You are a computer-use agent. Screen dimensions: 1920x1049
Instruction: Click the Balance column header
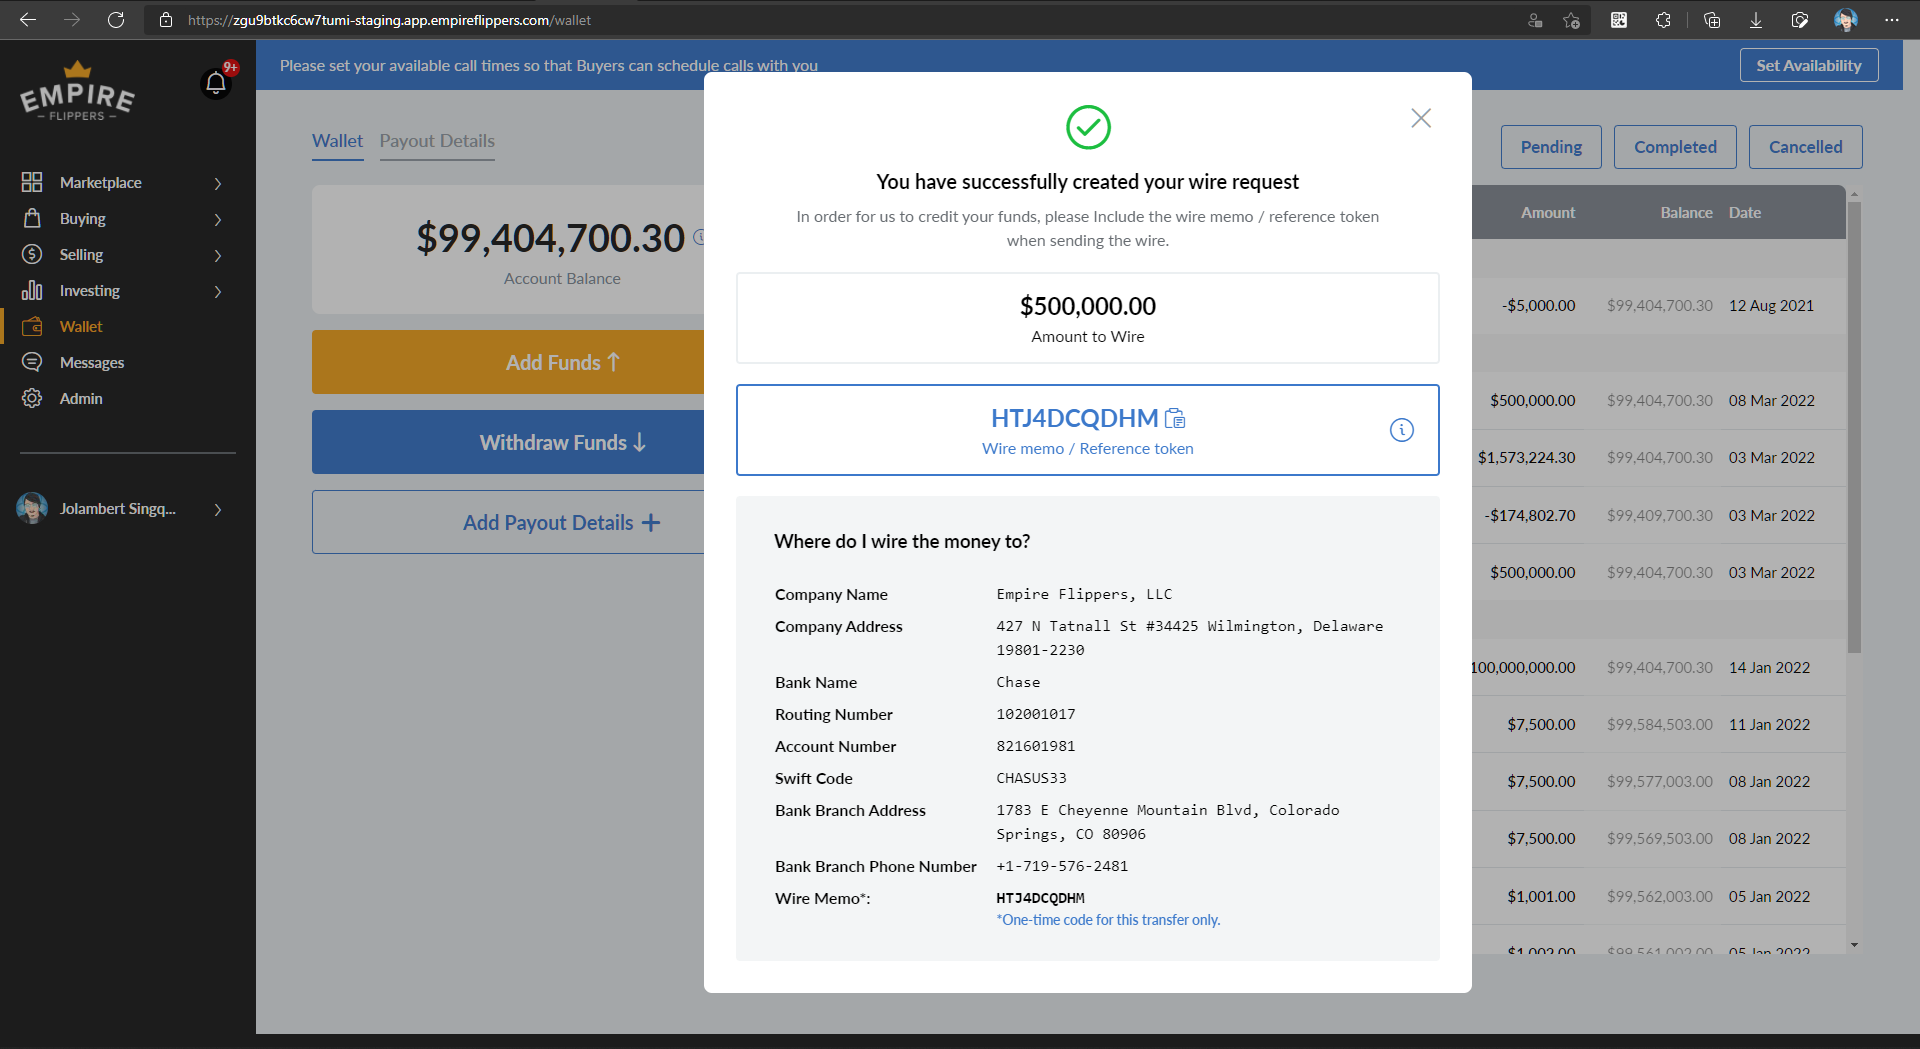tap(1687, 213)
